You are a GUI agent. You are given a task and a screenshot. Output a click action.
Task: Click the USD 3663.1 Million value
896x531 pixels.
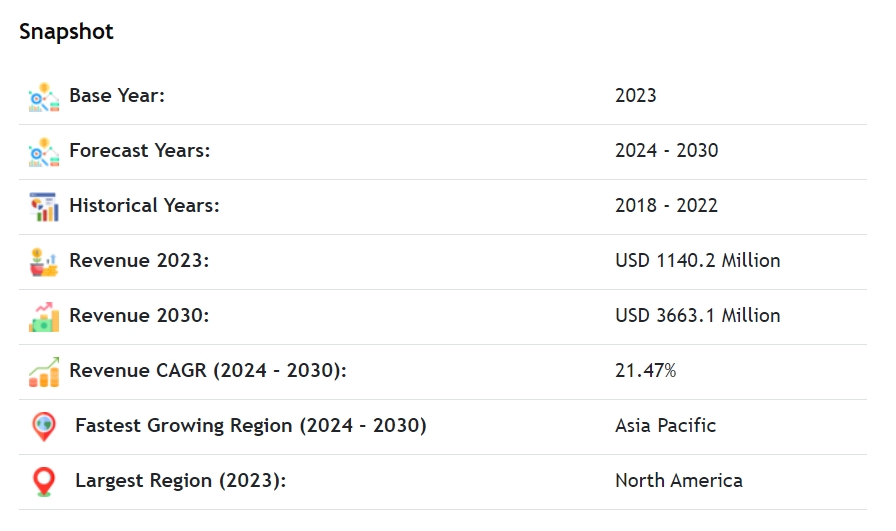coord(697,316)
